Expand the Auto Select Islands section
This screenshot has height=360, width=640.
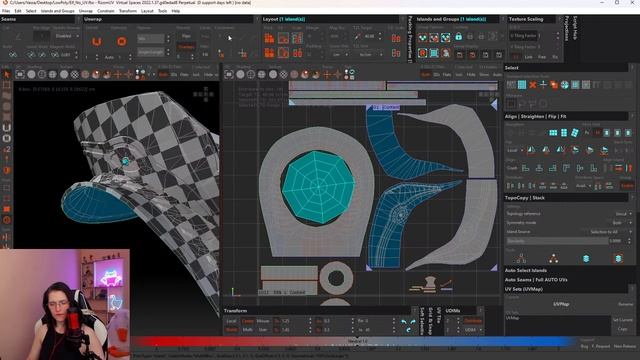pos(526,270)
